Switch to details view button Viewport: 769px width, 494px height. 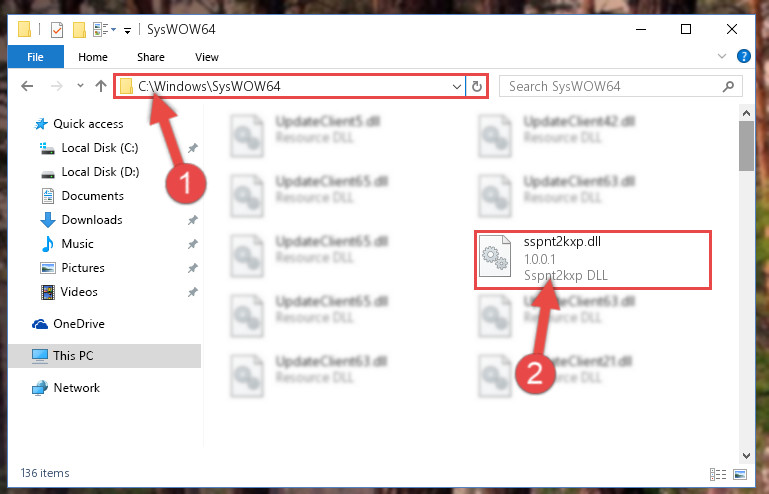pos(718,474)
